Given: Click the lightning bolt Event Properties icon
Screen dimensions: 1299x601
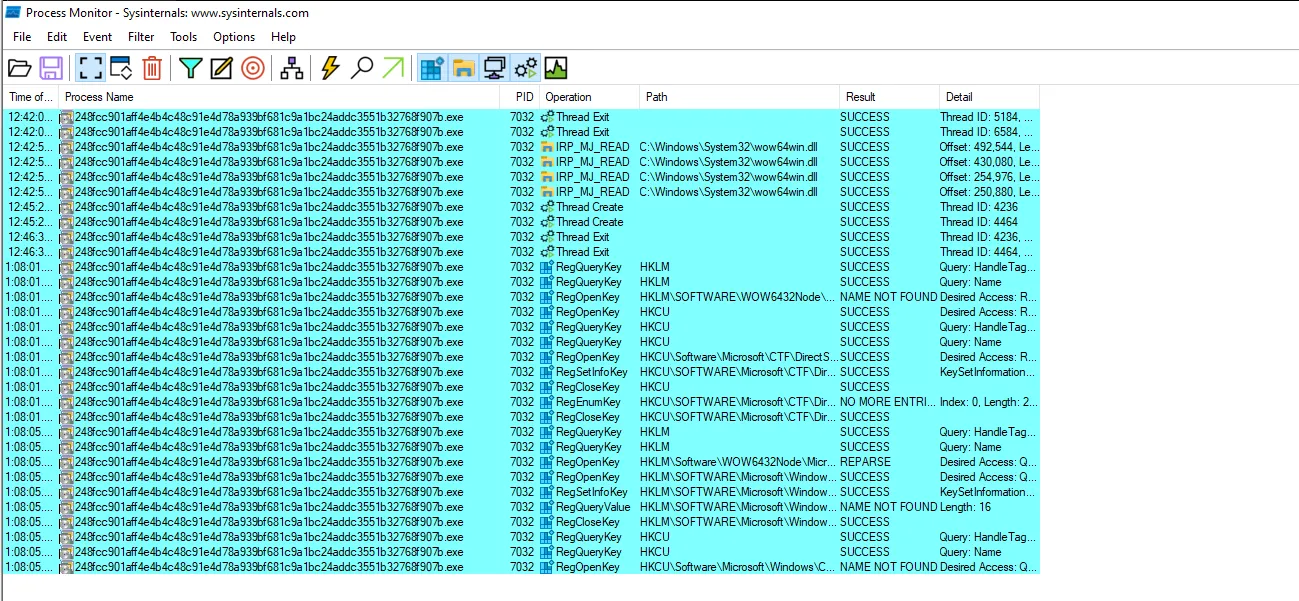Looking at the screenshot, I should pyautogui.click(x=330, y=68).
